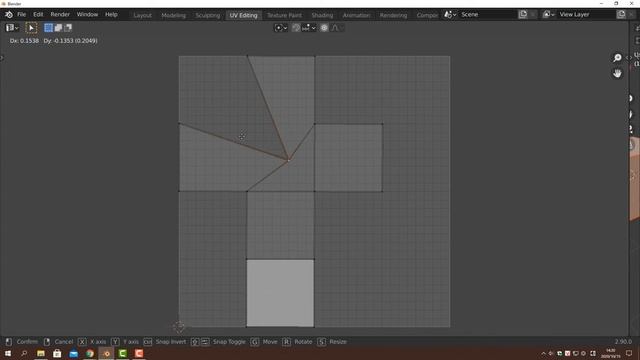This screenshot has height=360, width=640.
Task: Toggle UV snapping magnet icon
Action: tap(296, 28)
